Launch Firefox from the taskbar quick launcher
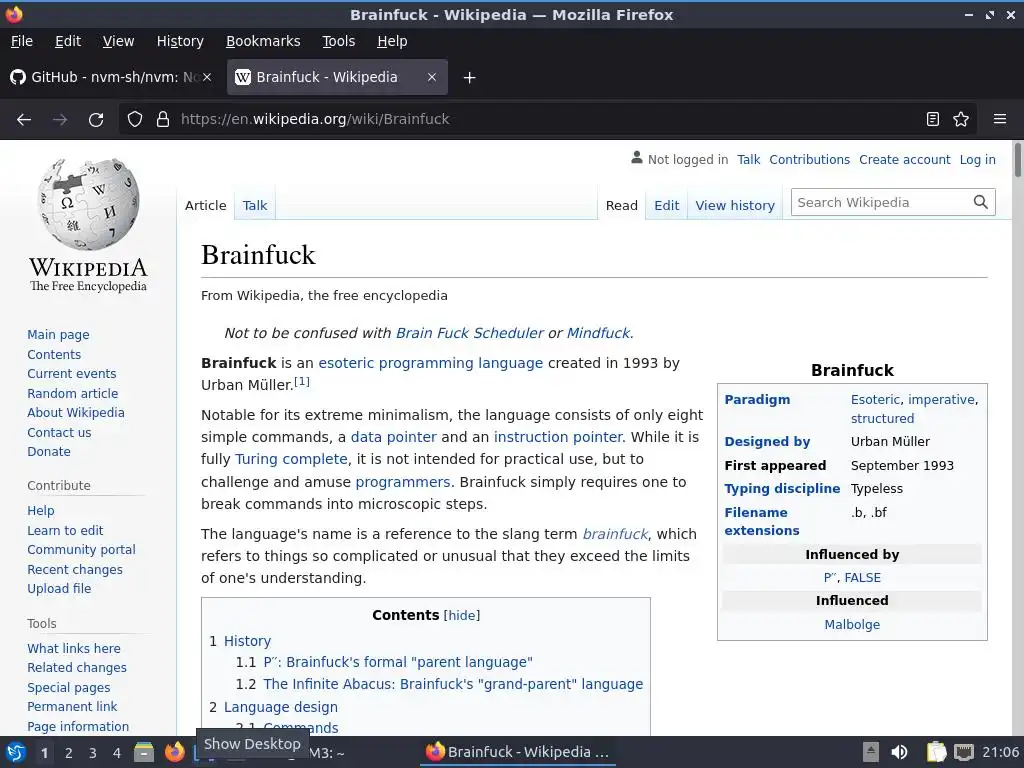The height and width of the screenshot is (768, 1024). 174,752
